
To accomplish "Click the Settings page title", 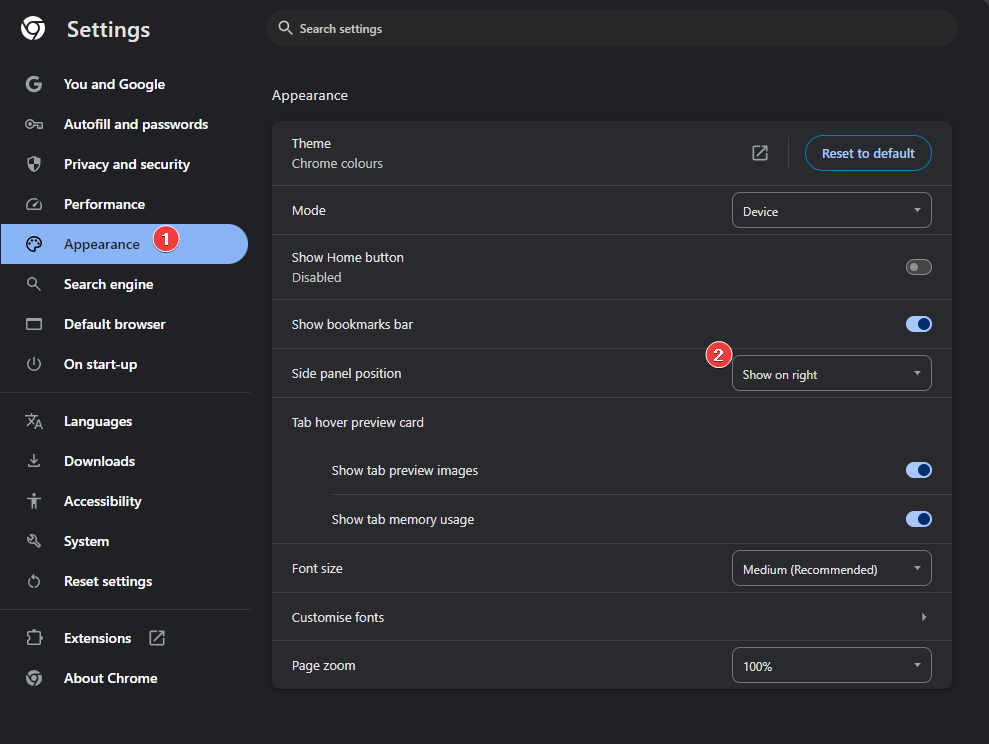I will click(108, 30).
